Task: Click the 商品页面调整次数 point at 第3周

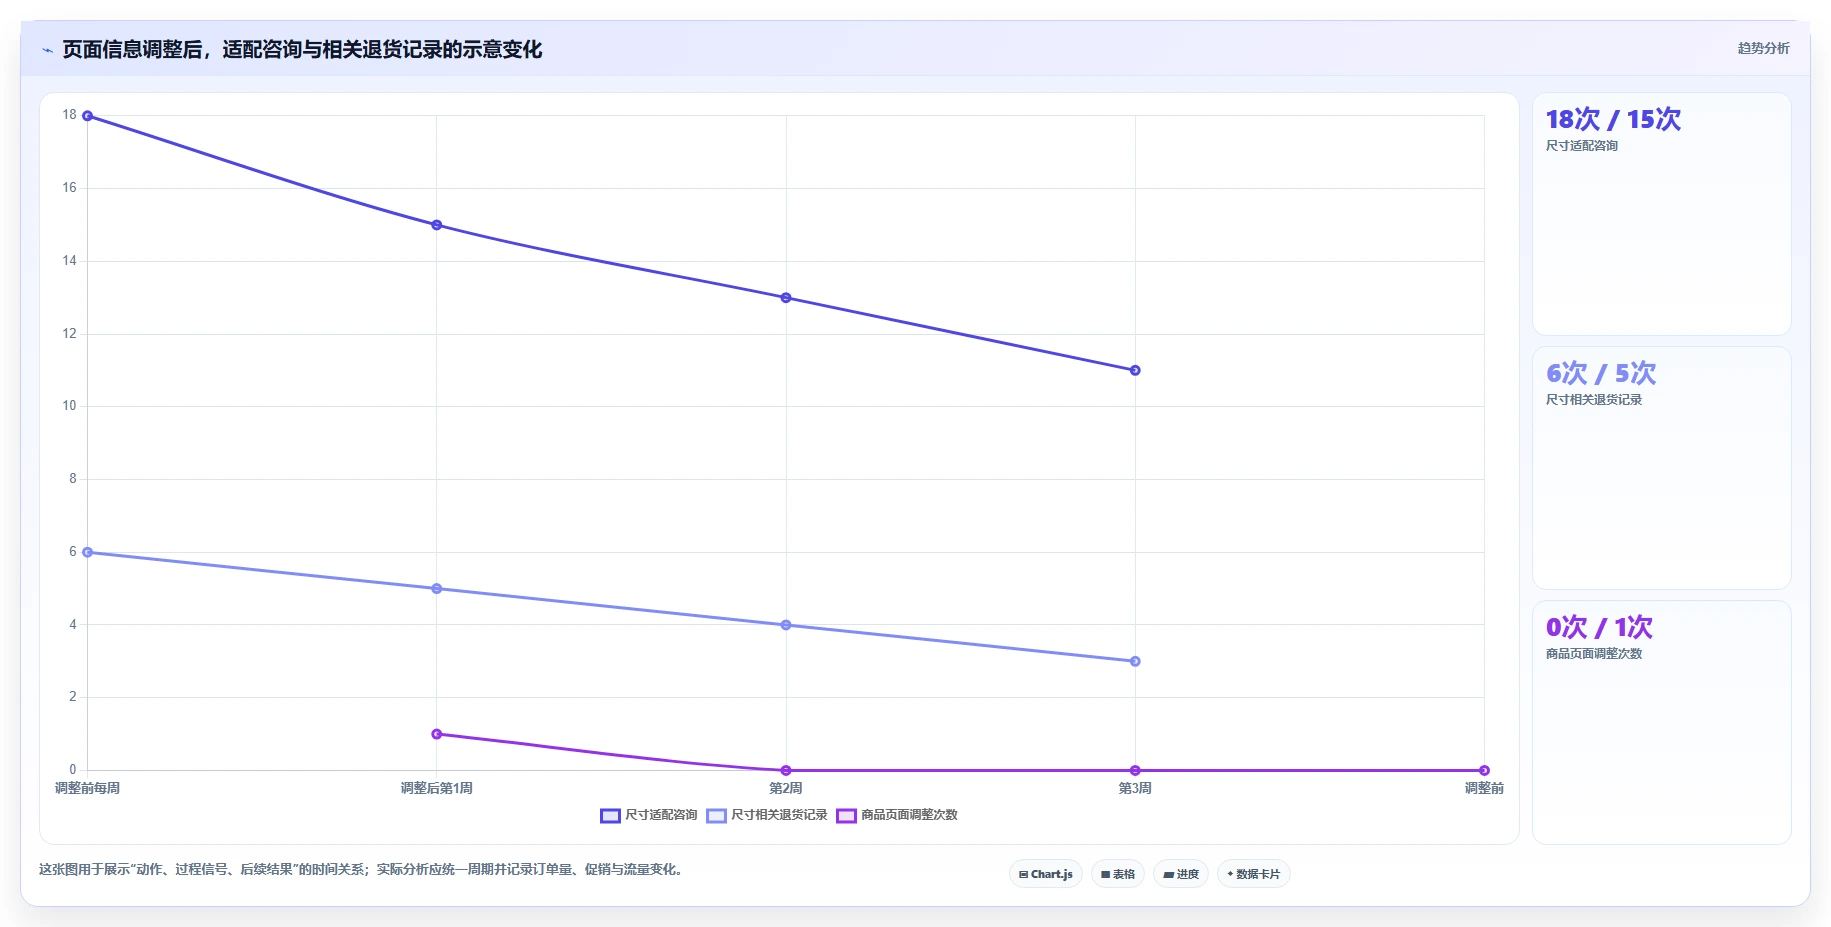Action: click(x=1135, y=770)
